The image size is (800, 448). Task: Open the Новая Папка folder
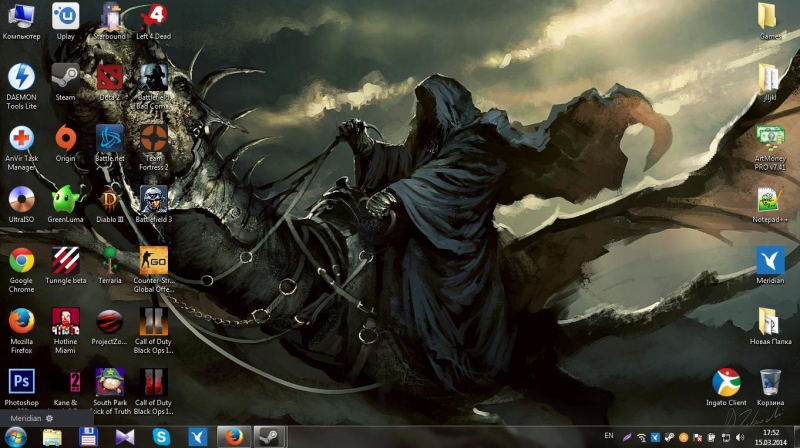click(x=769, y=327)
